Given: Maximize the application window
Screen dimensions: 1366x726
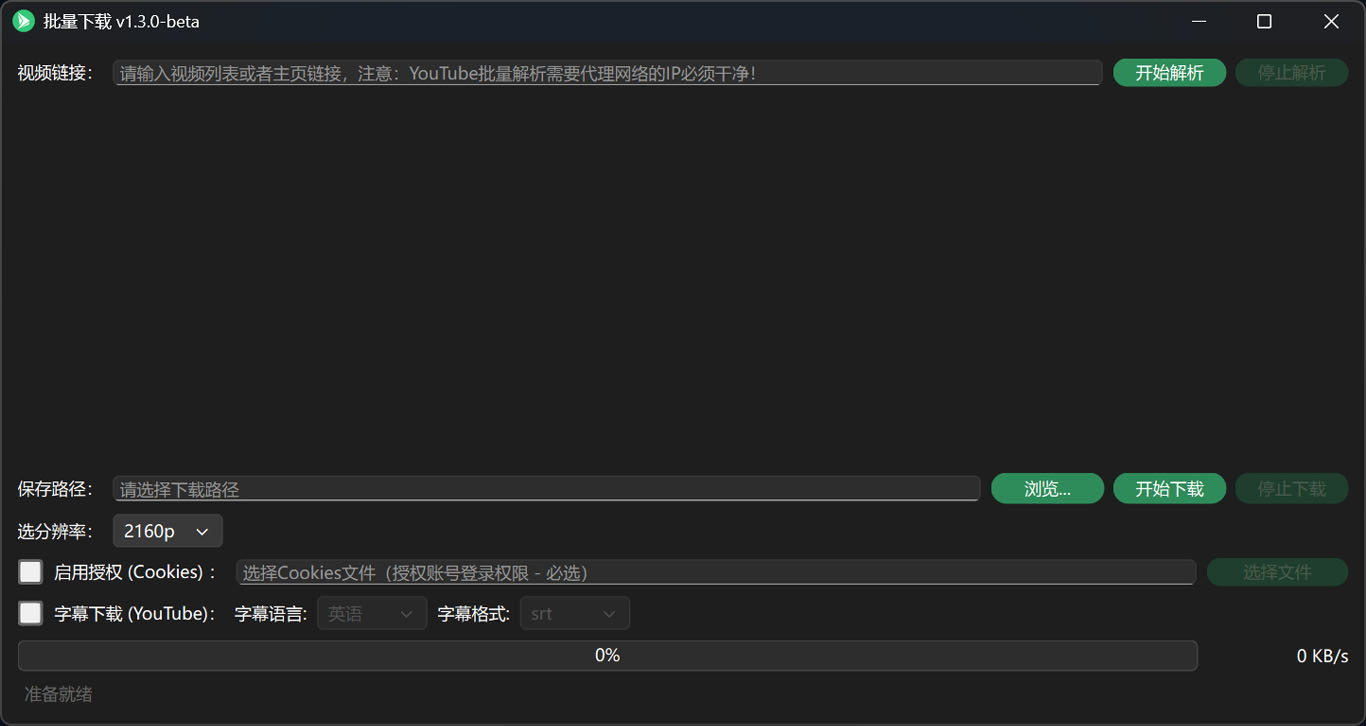Looking at the screenshot, I should pyautogui.click(x=1263, y=20).
